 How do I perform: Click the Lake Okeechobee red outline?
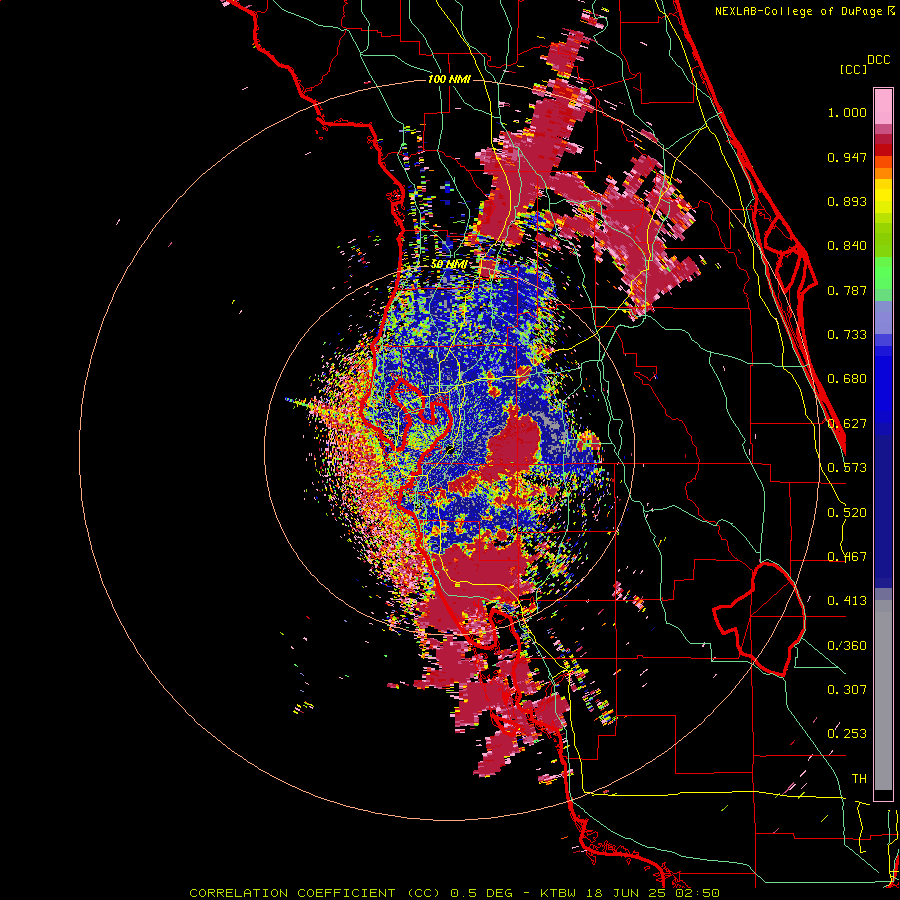[759, 619]
